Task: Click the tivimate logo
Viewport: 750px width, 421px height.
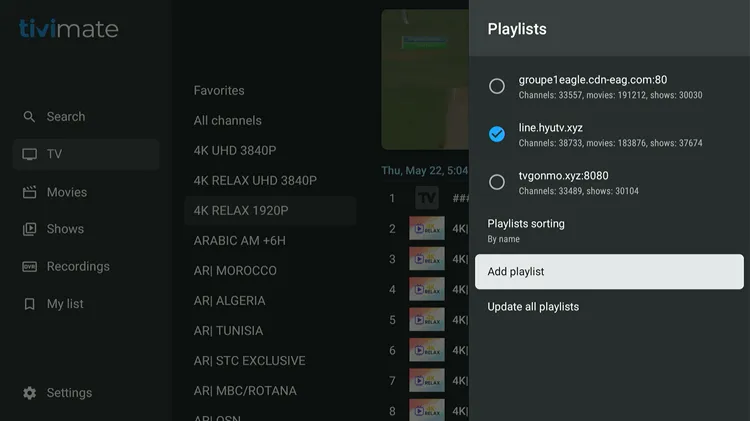Action: [x=68, y=29]
